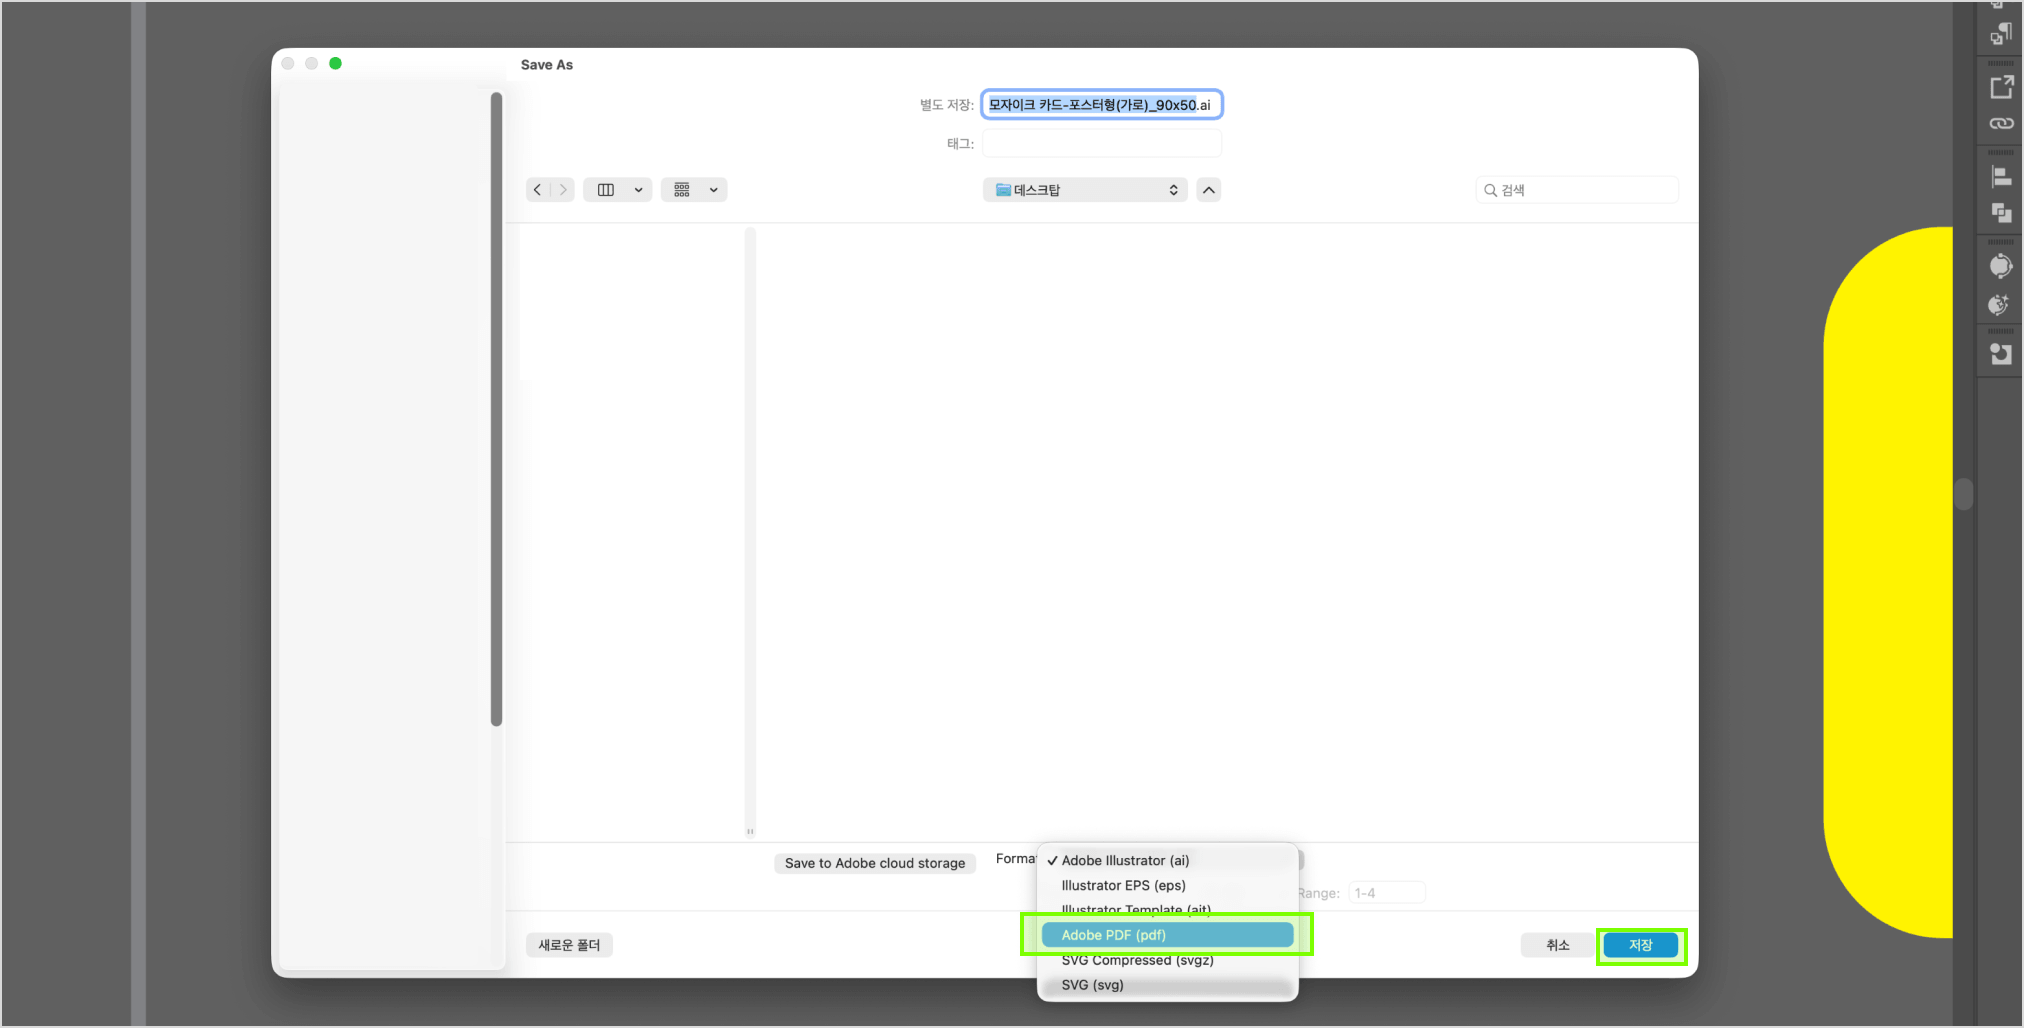Open the Paragraph Styles panel icon

[x=2001, y=35]
